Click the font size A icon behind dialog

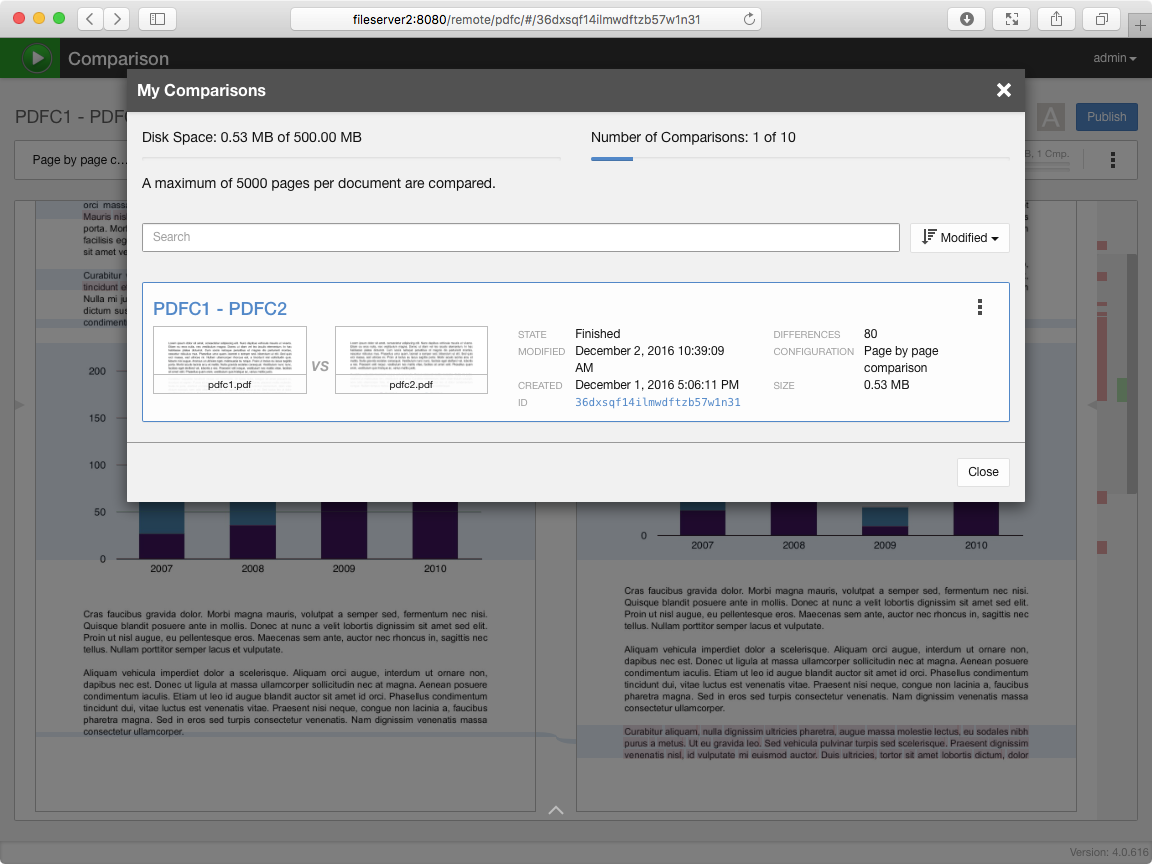(1051, 117)
